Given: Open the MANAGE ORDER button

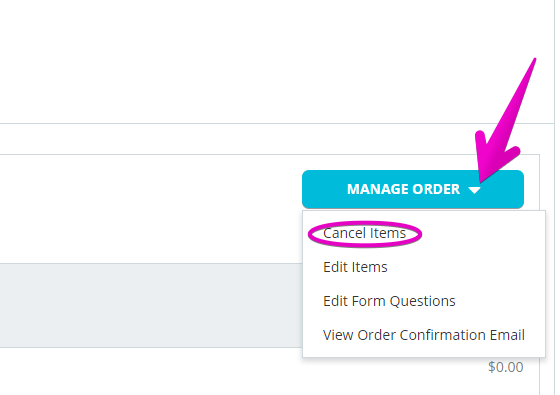Looking at the screenshot, I should coord(413,189).
